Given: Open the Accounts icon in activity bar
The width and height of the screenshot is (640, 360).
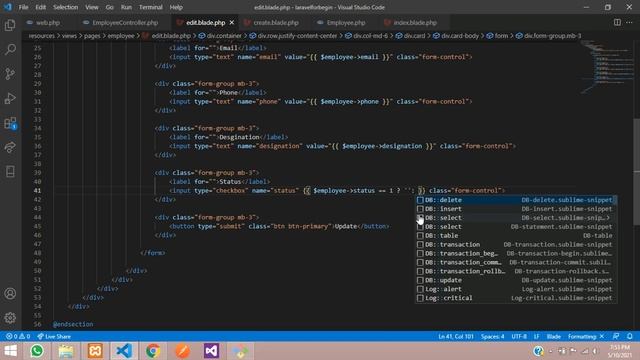Looking at the screenshot, I should click(10, 293).
